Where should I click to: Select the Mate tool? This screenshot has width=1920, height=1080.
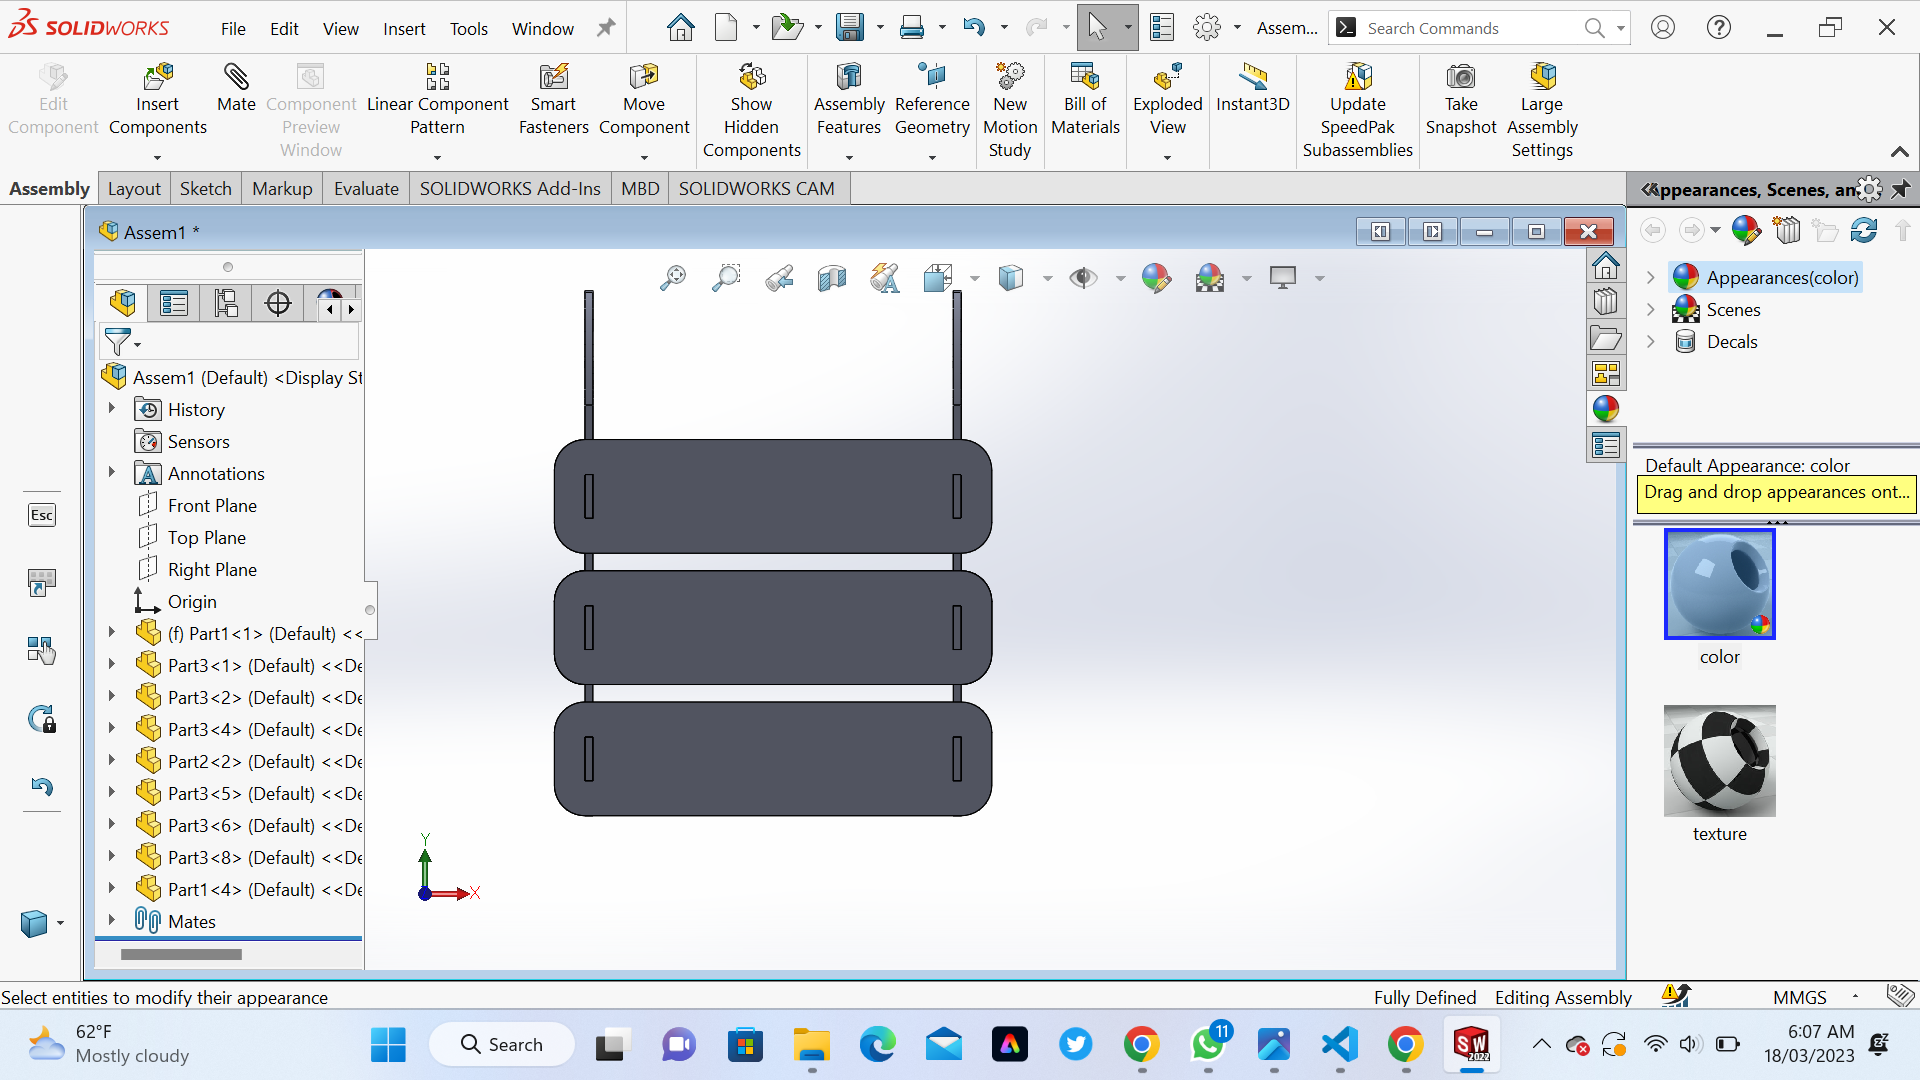point(236,88)
